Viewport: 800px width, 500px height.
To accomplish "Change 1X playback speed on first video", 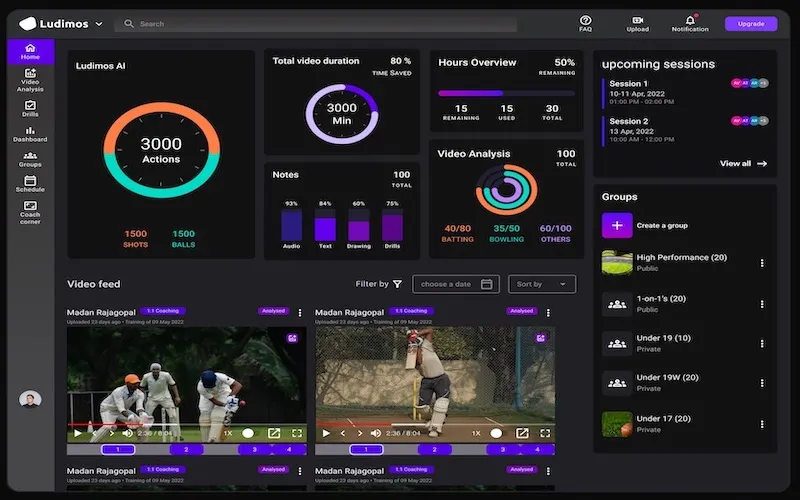I will 228,433.
